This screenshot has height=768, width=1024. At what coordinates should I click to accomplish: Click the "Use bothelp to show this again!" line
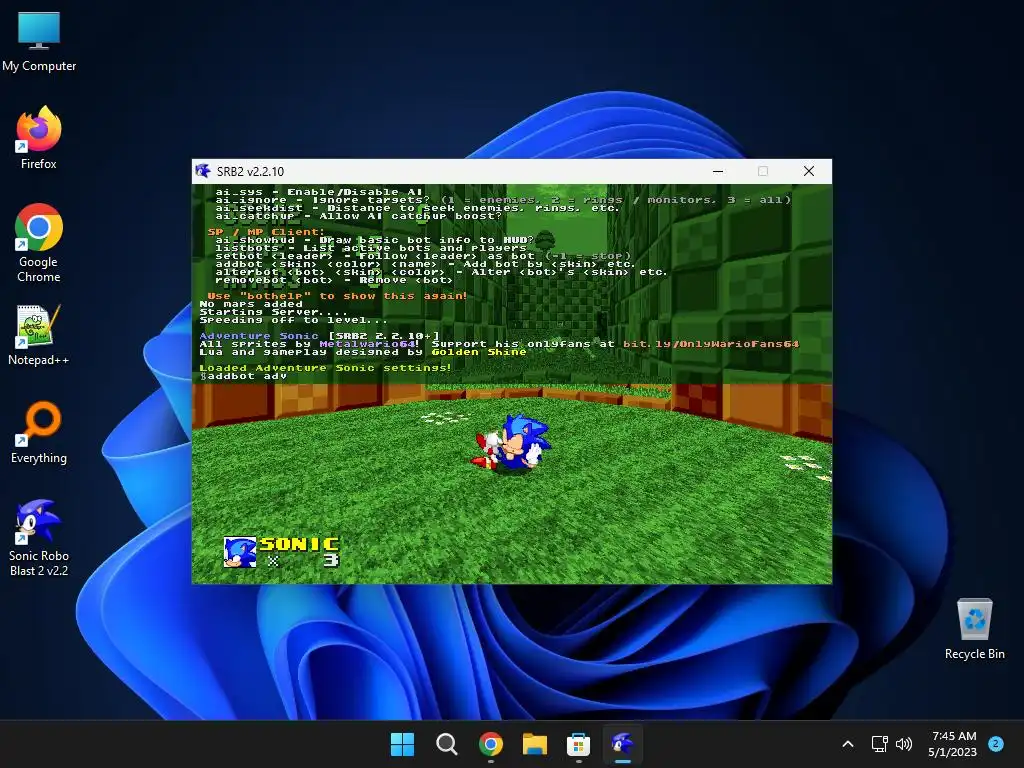[337, 296]
